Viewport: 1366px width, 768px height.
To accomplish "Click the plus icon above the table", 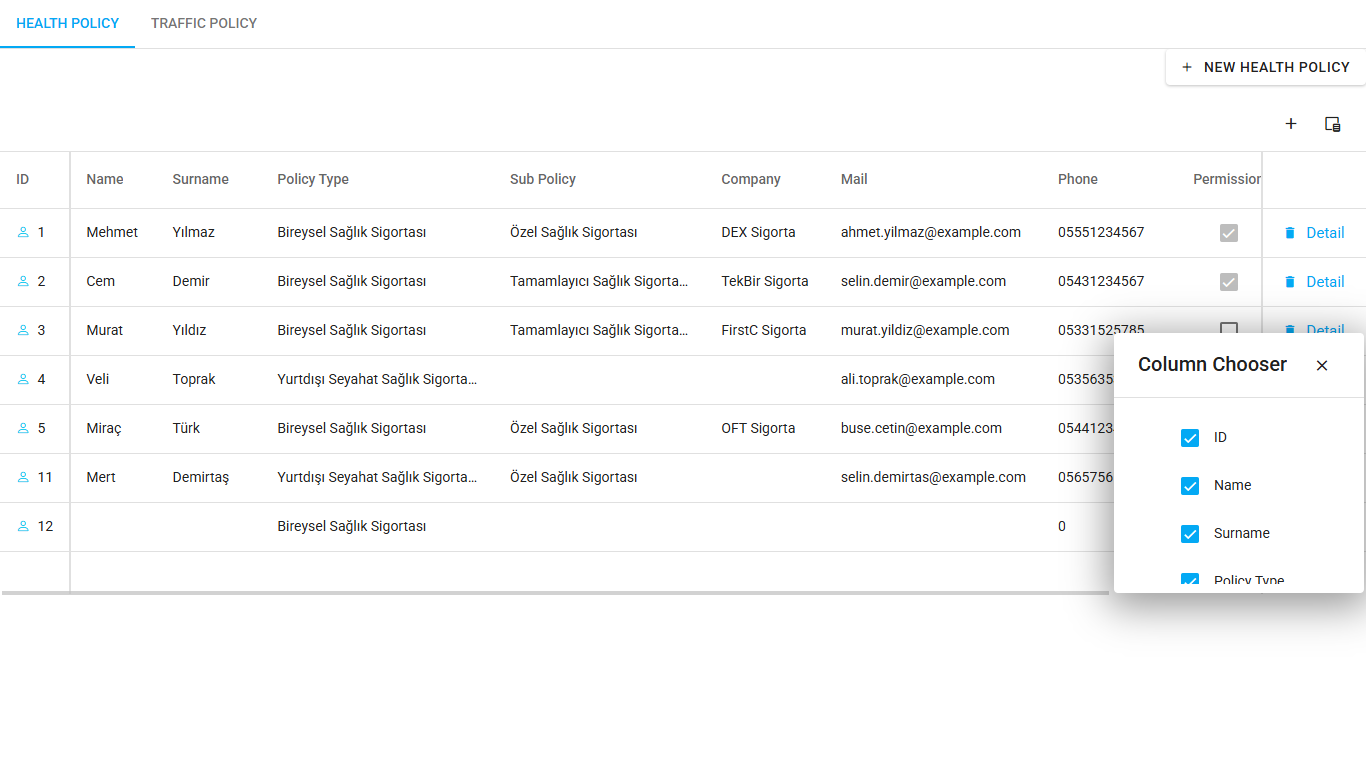I will [1291, 124].
